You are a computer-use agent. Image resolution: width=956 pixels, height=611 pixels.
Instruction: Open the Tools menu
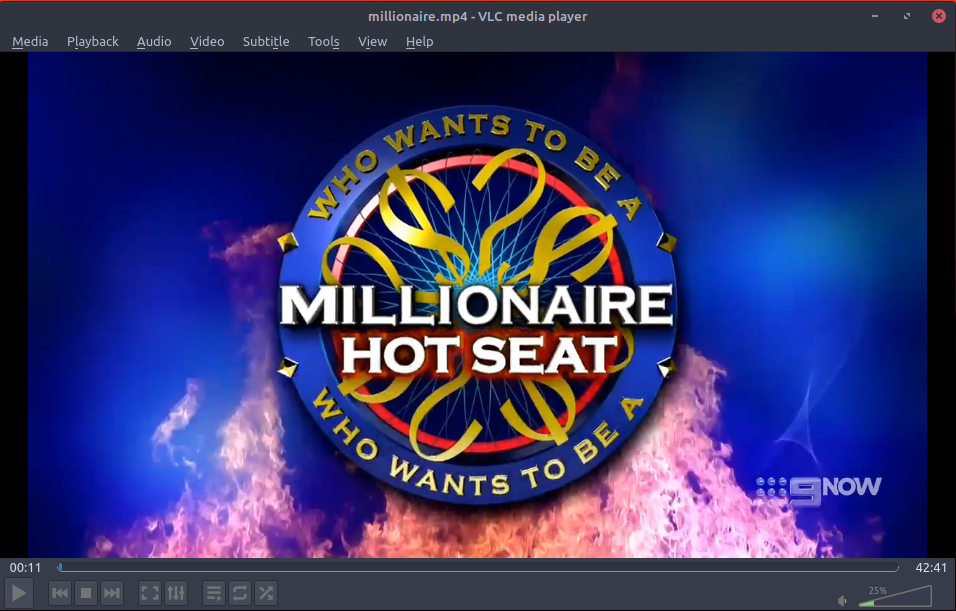click(x=323, y=41)
